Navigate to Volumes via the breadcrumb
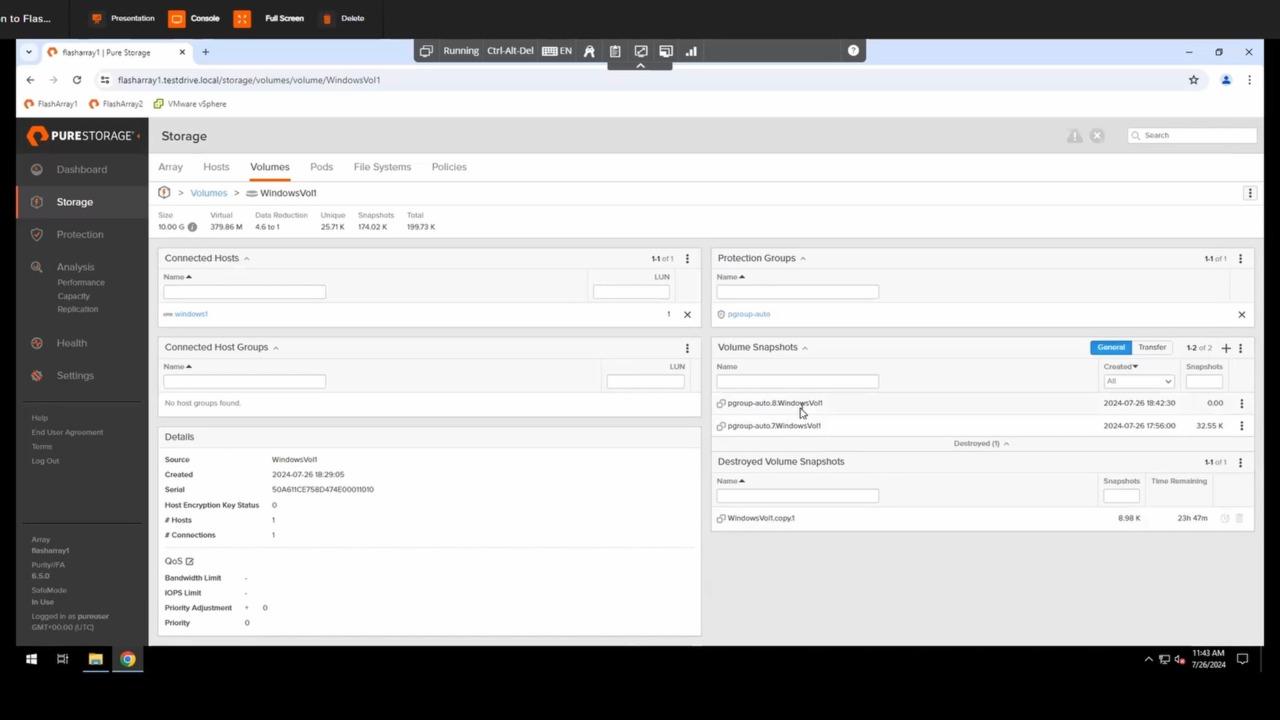This screenshot has width=1280, height=720. point(208,192)
